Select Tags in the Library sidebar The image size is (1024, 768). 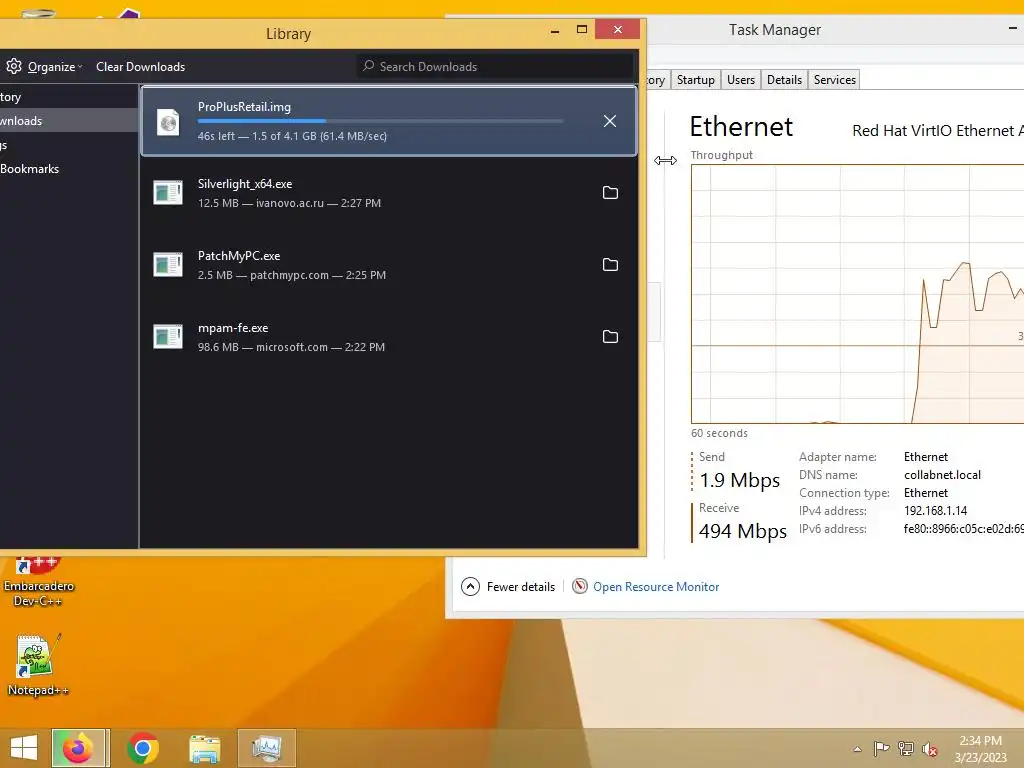(x=69, y=145)
